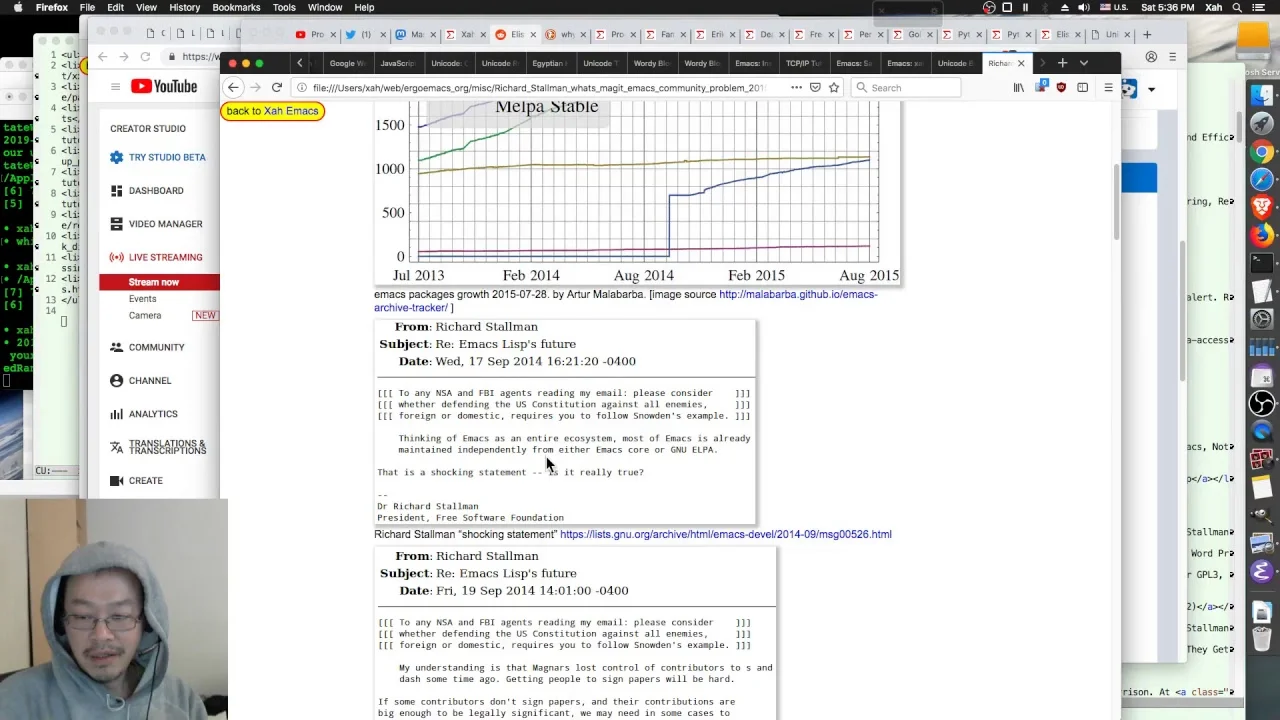Image resolution: width=1280 pixels, height=720 pixels.
Task: Open the History menu
Action: pyautogui.click(x=184, y=7)
